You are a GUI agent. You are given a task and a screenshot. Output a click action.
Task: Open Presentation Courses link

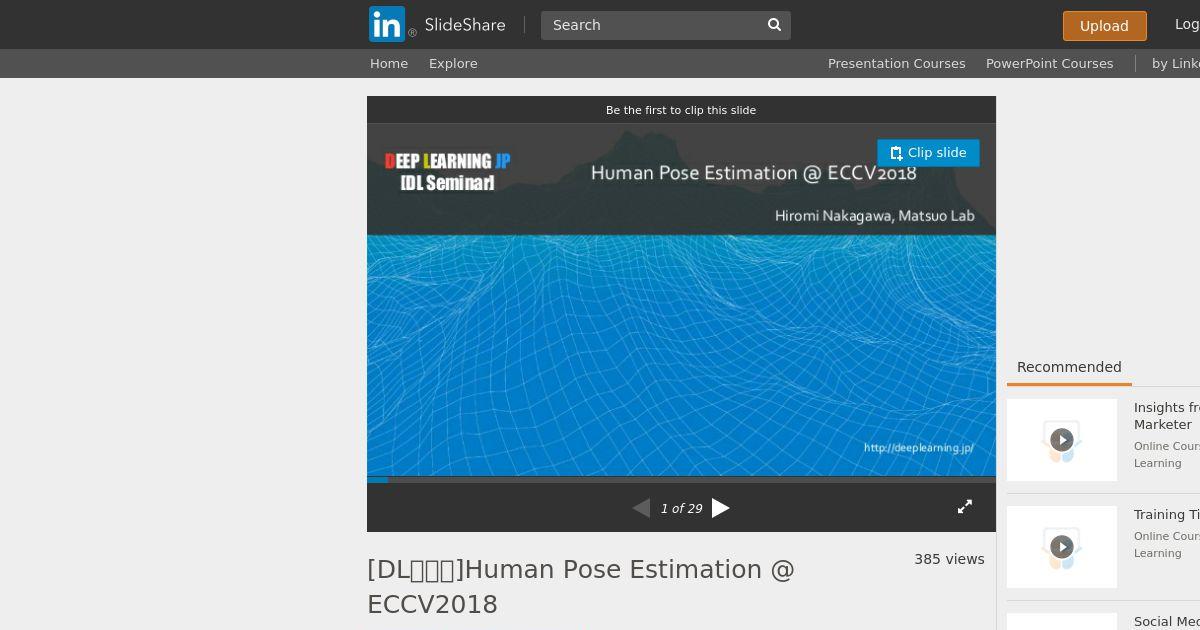coord(896,63)
